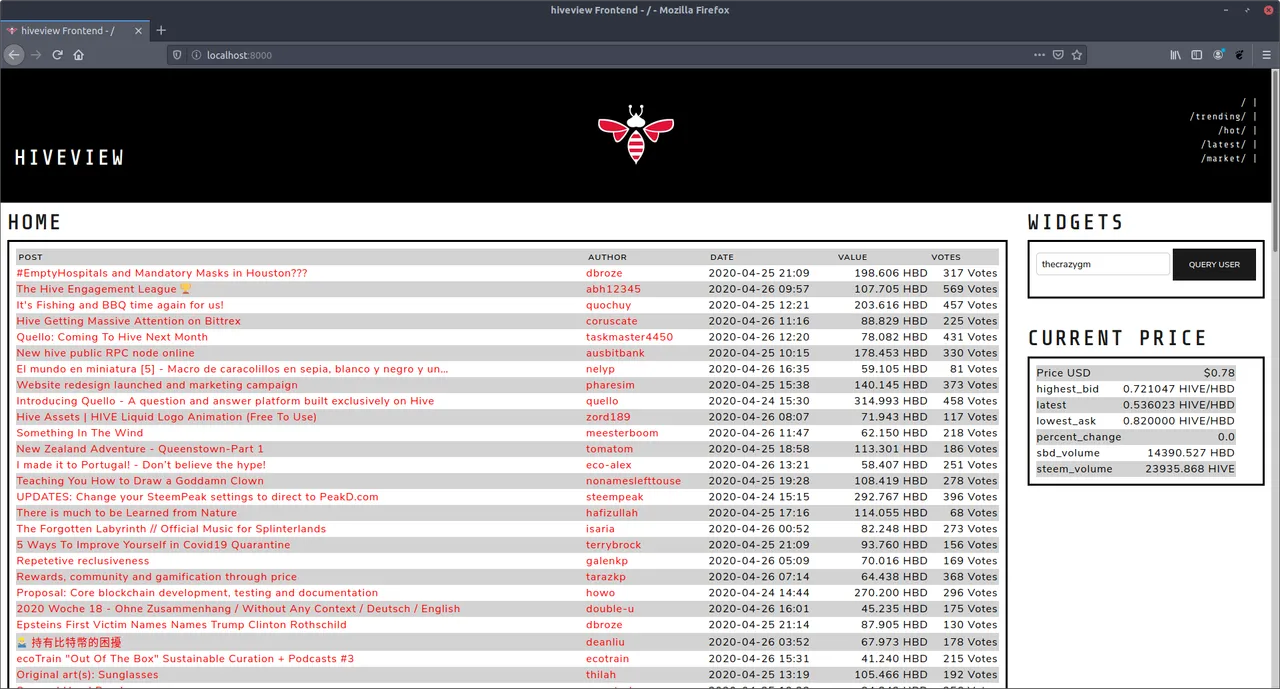1280x689 pixels.
Task: Open author coruscate profile link
Action: pyautogui.click(x=611, y=321)
